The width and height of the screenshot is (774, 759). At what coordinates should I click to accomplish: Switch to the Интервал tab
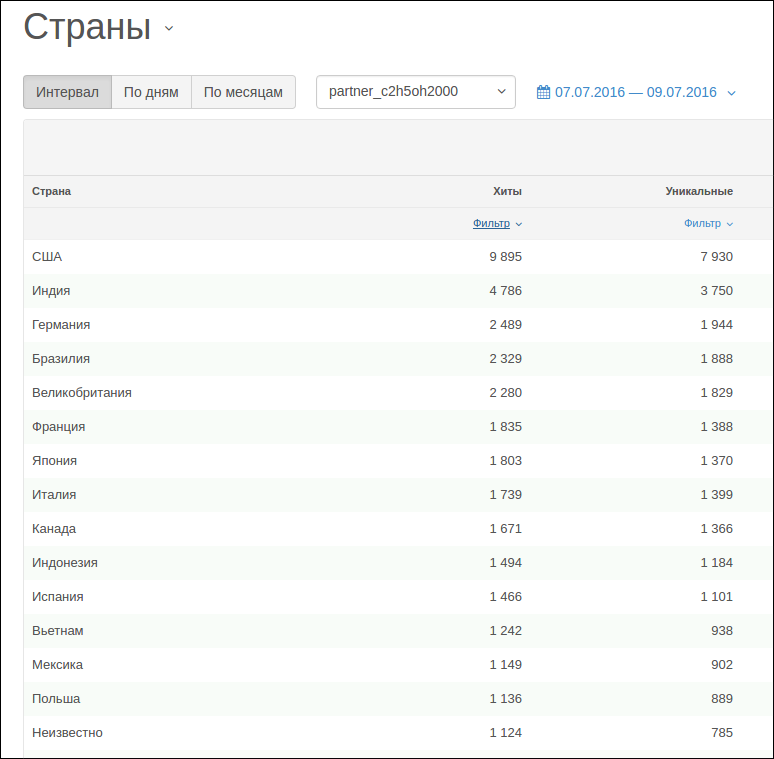click(67, 92)
